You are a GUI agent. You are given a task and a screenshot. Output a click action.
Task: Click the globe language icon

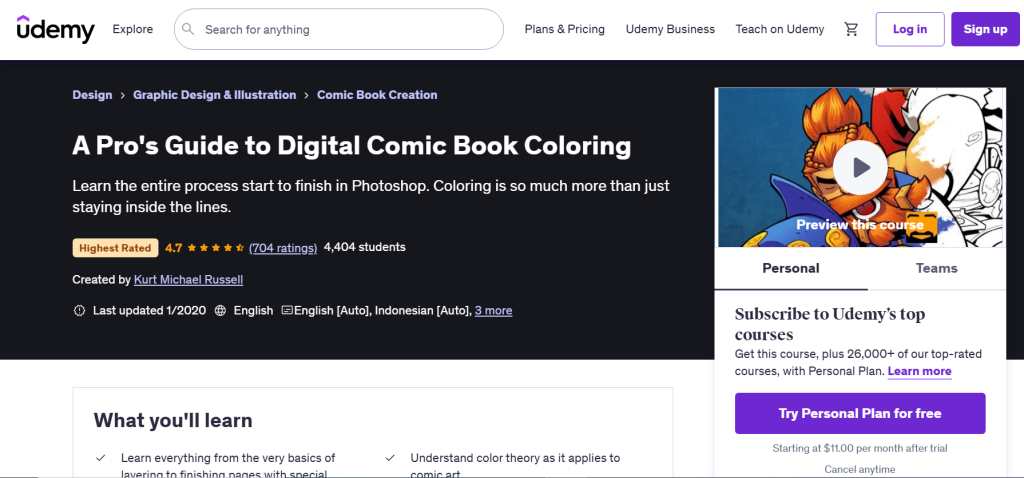[x=220, y=311]
